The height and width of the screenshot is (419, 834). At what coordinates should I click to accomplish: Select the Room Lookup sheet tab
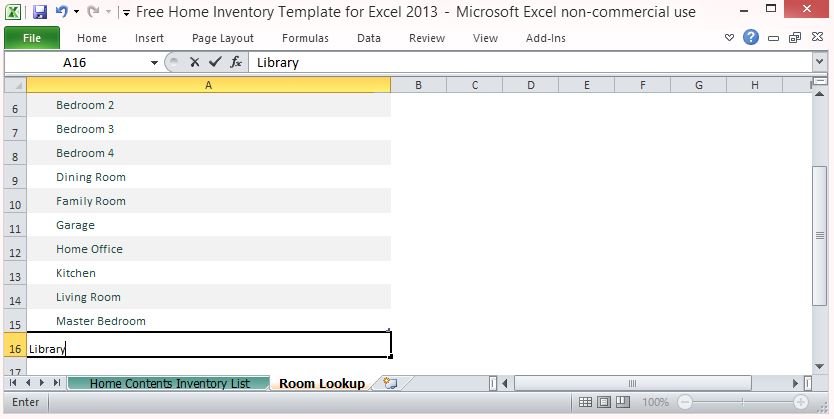322,383
